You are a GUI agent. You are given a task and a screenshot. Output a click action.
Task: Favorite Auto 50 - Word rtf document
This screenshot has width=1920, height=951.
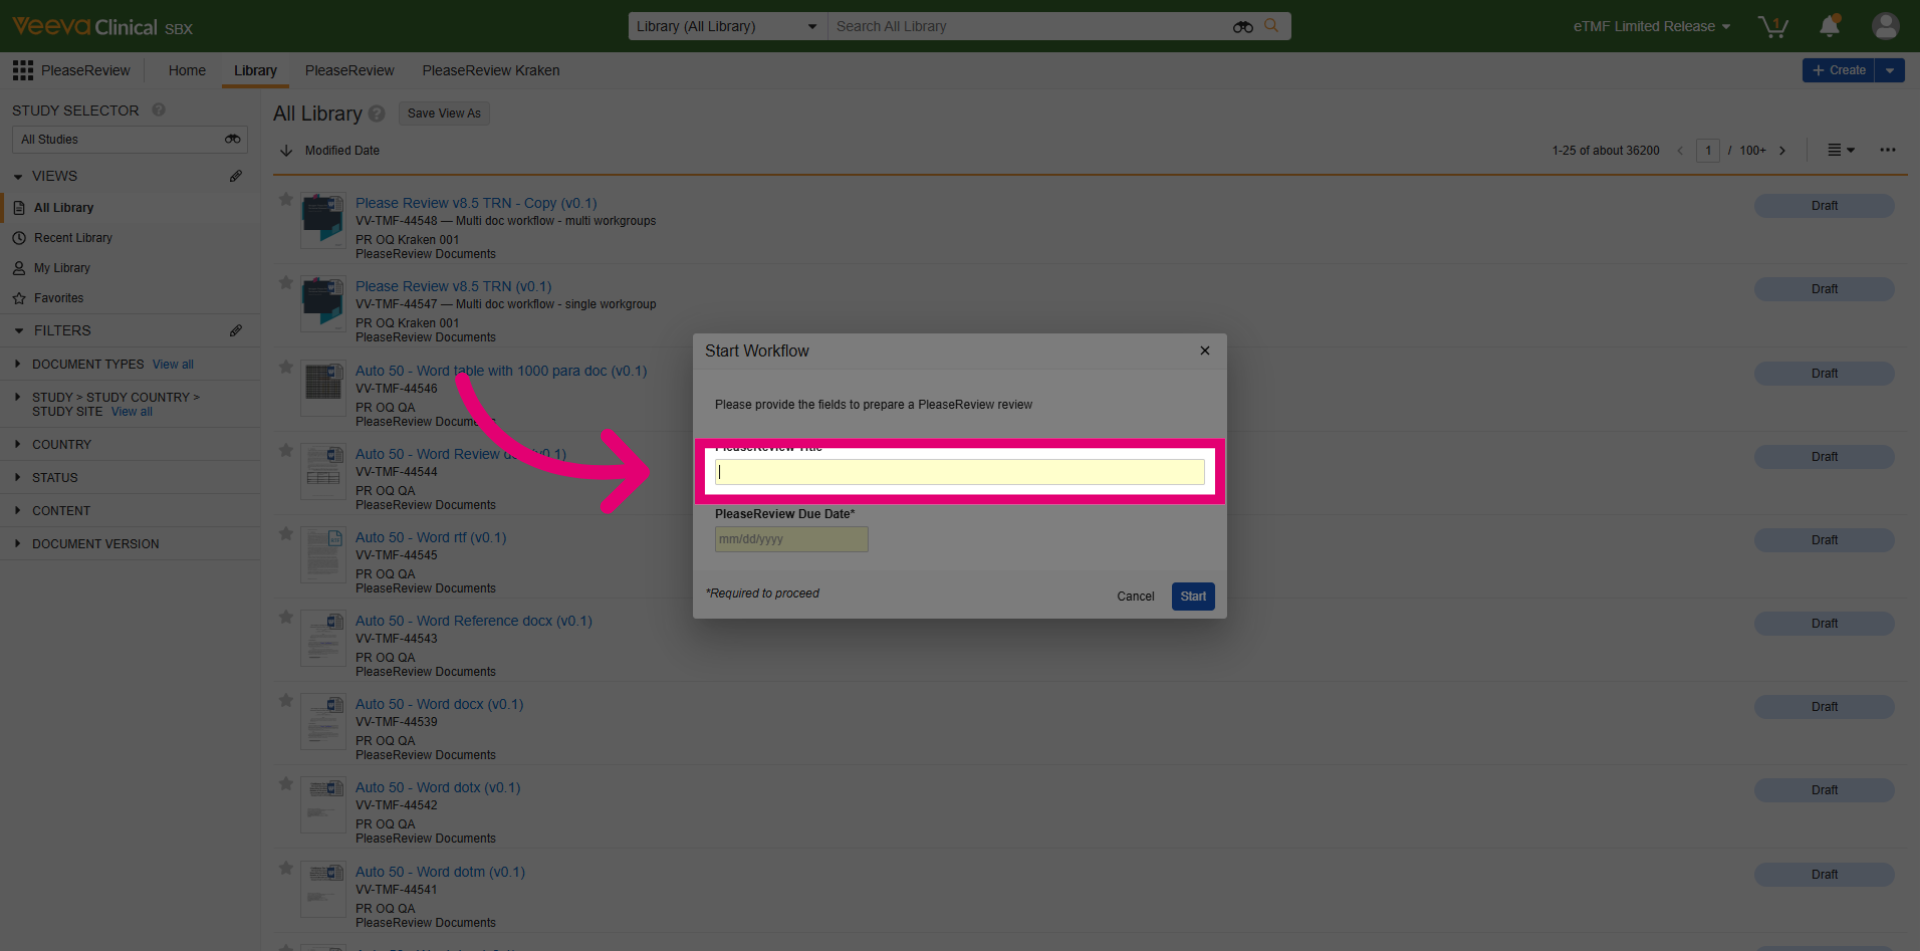pos(286,534)
